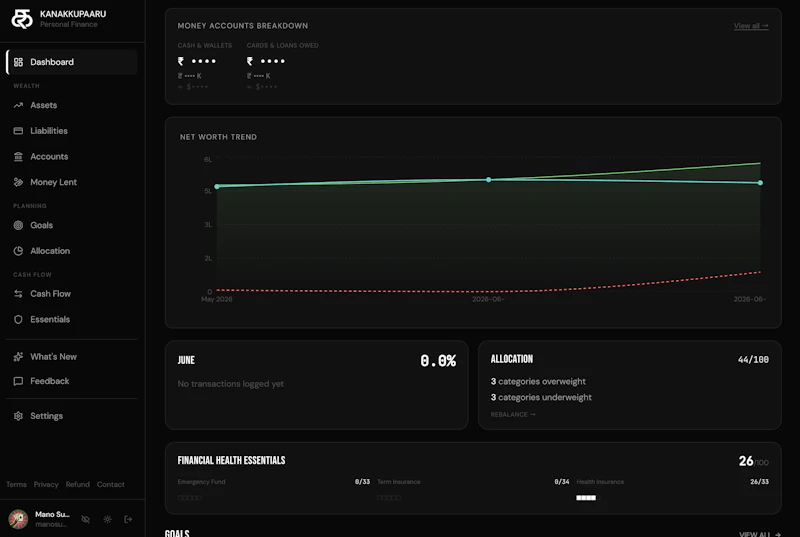Click the Emergency Fund progress bar
Image resolution: width=800 pixels, height=537 pixels.
tap(190, 498)
